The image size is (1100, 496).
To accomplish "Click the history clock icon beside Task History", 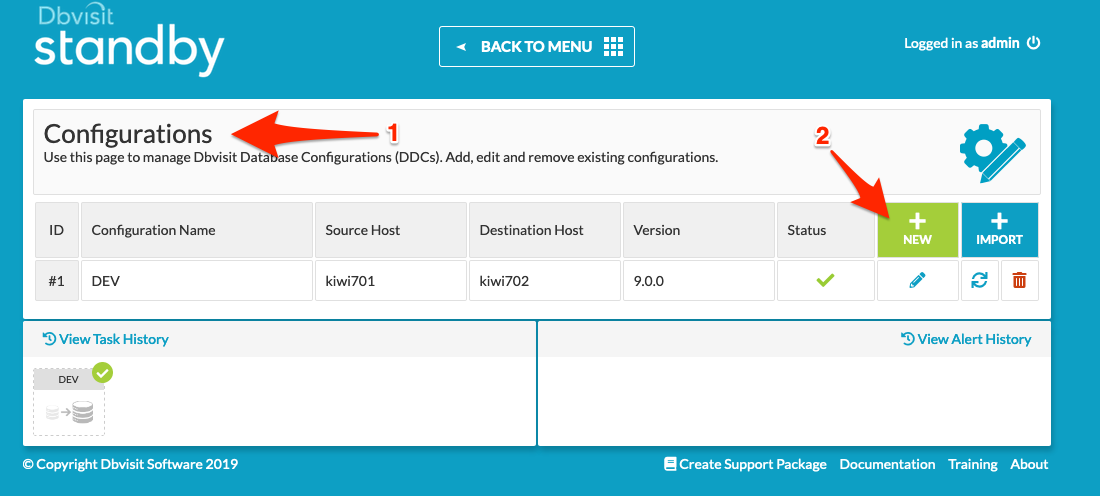I will 49,339.
